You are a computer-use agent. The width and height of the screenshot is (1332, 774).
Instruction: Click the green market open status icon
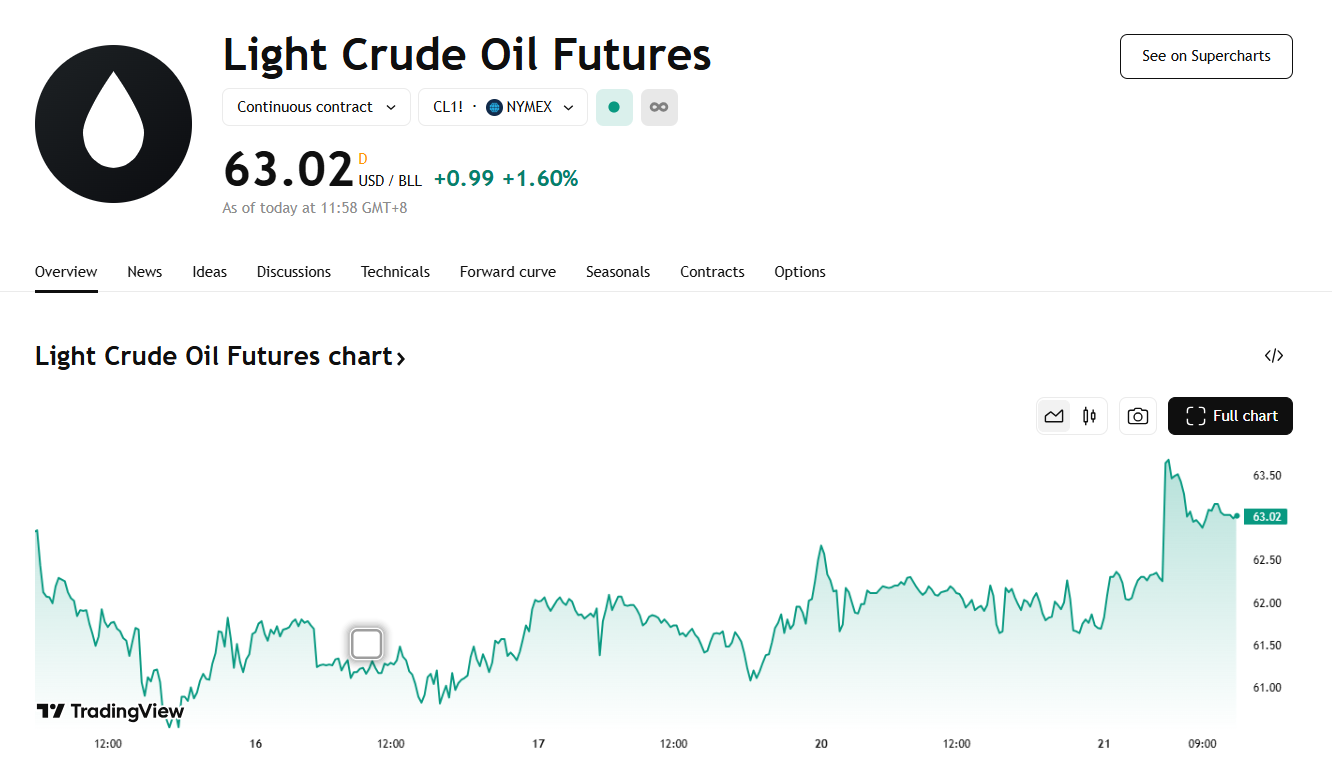[x=614, y=107]
